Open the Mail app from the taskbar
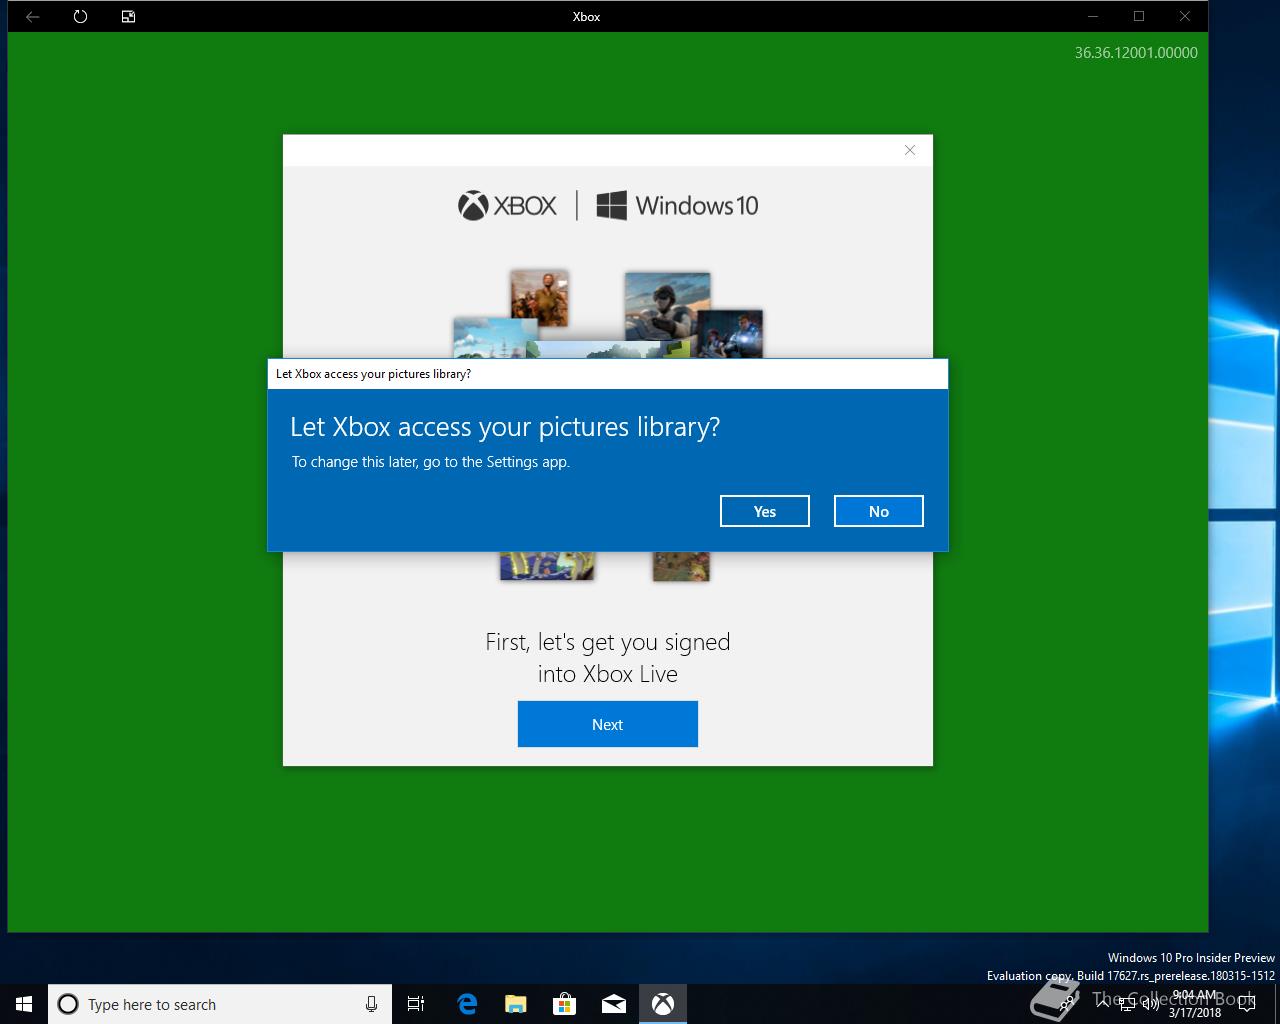 614,1004
